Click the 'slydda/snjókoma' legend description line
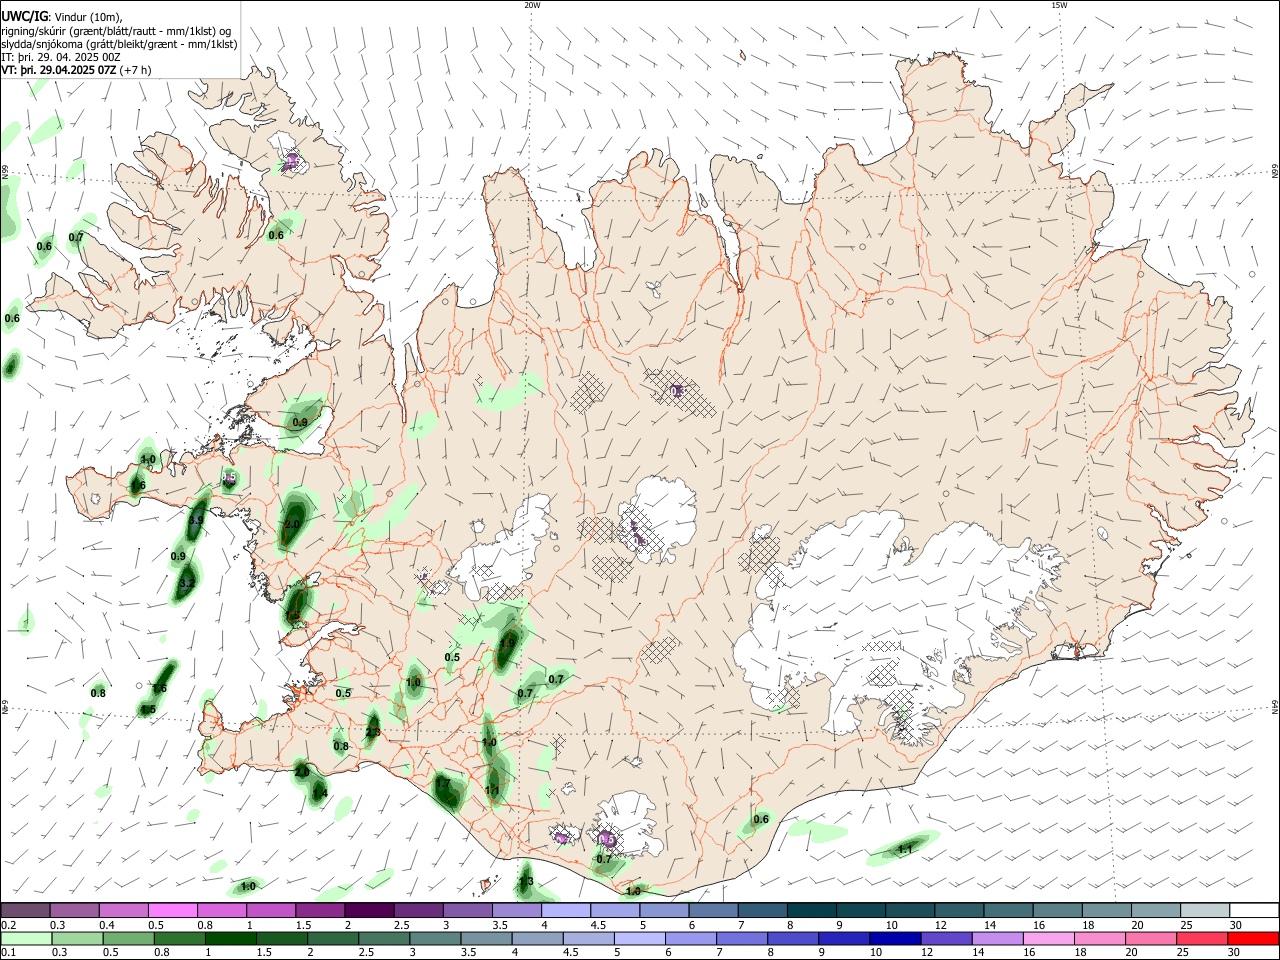1280x960 pixels. (119, 44)
